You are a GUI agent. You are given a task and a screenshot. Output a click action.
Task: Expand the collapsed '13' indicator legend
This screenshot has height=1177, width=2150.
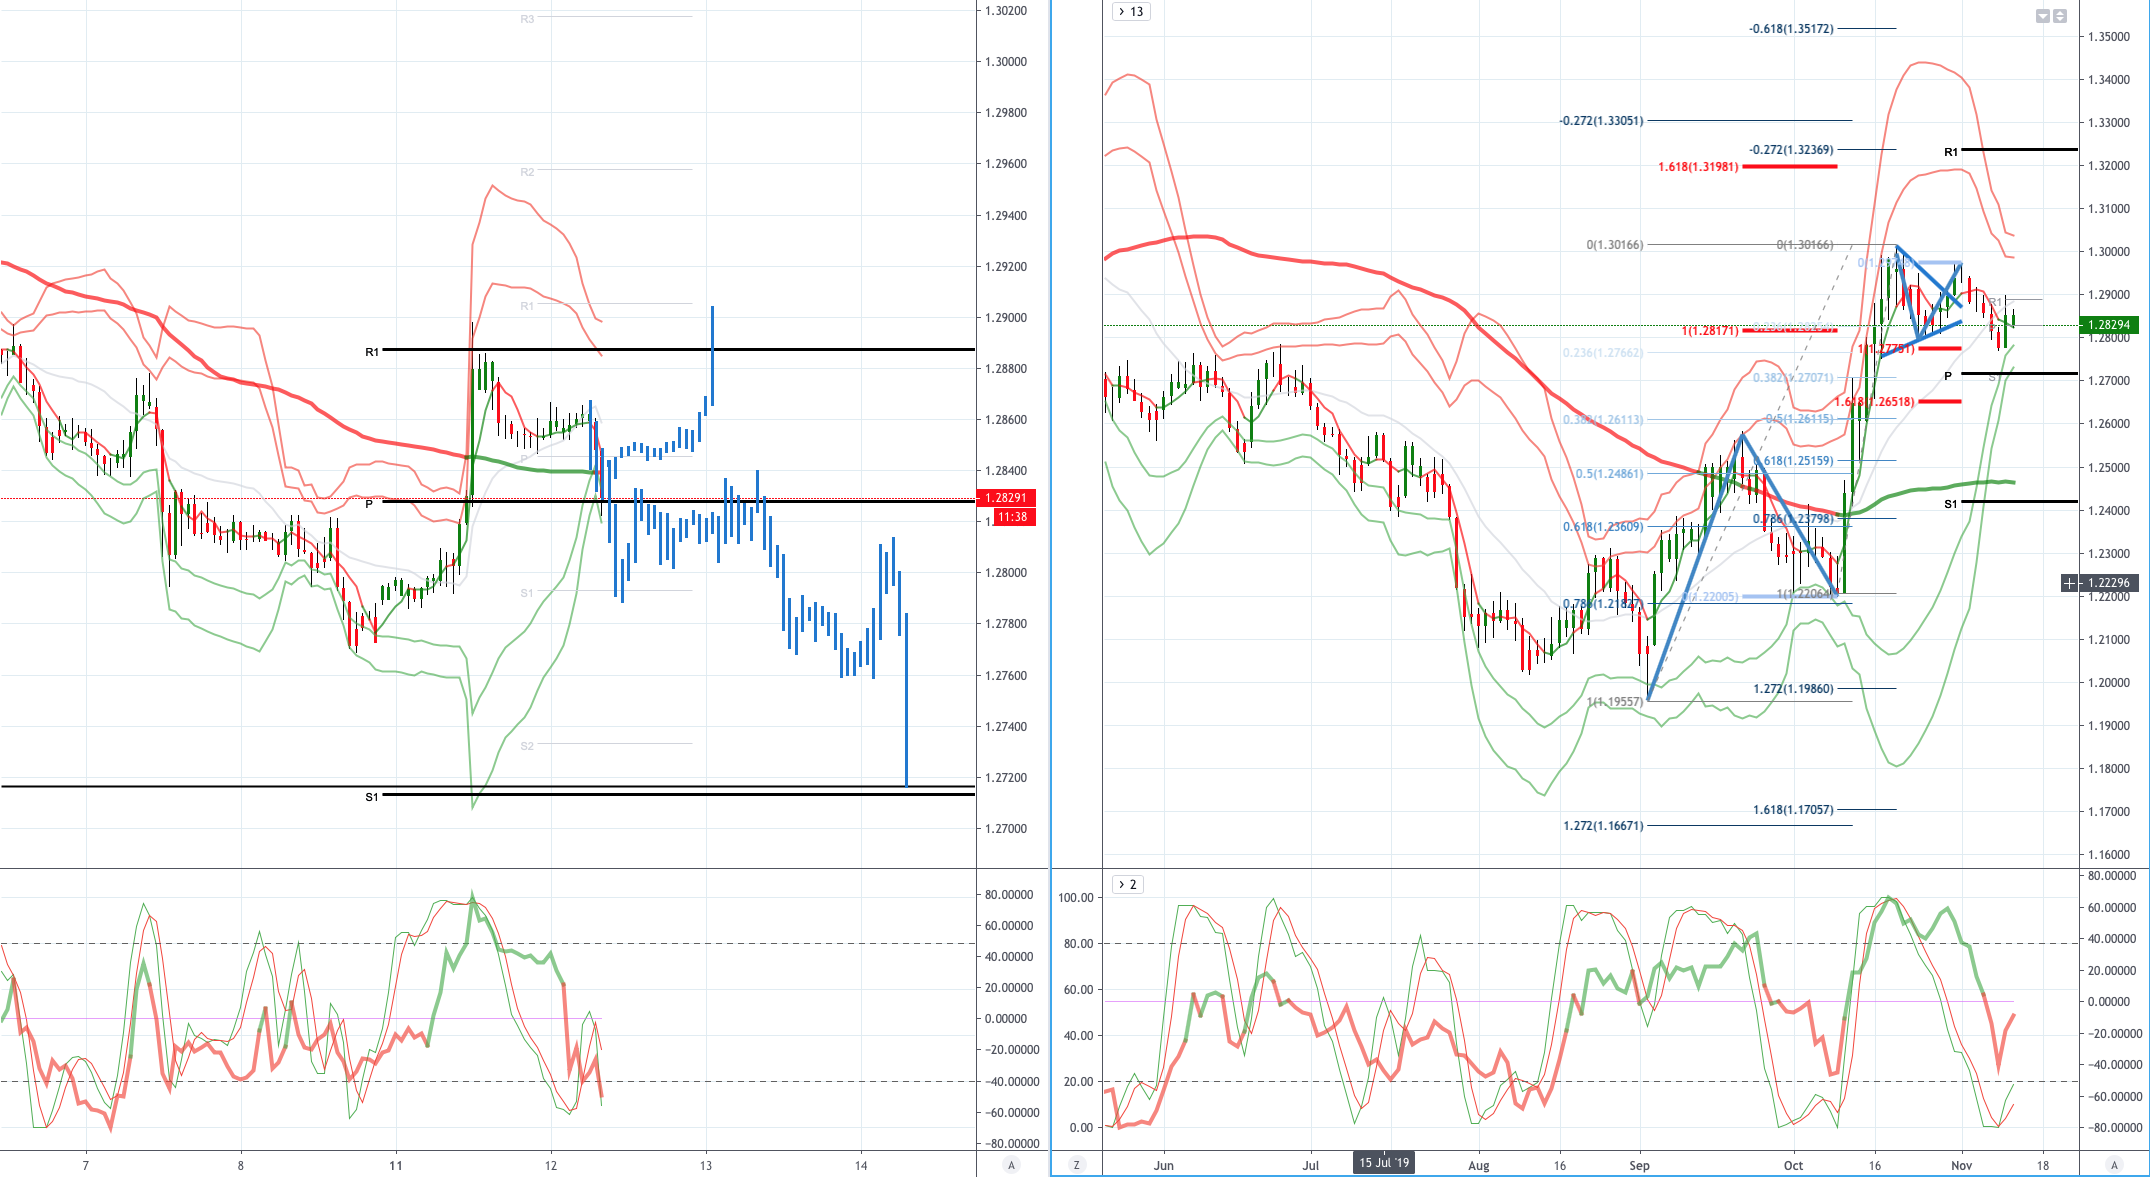point(1131,12)
